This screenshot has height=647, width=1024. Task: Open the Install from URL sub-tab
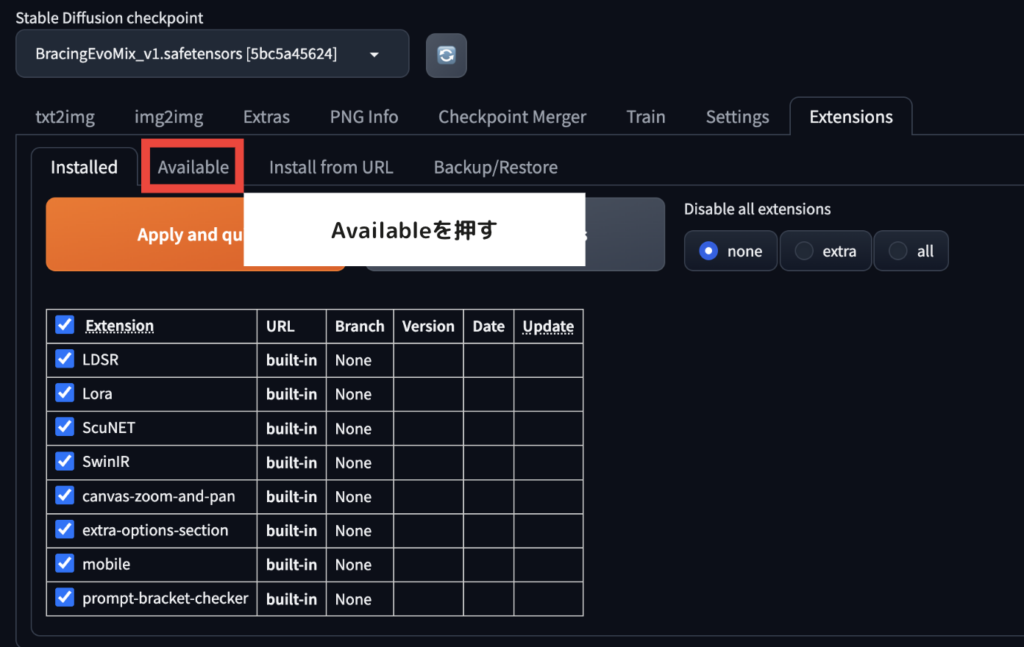pyautogui.click(x=331, y=167)
